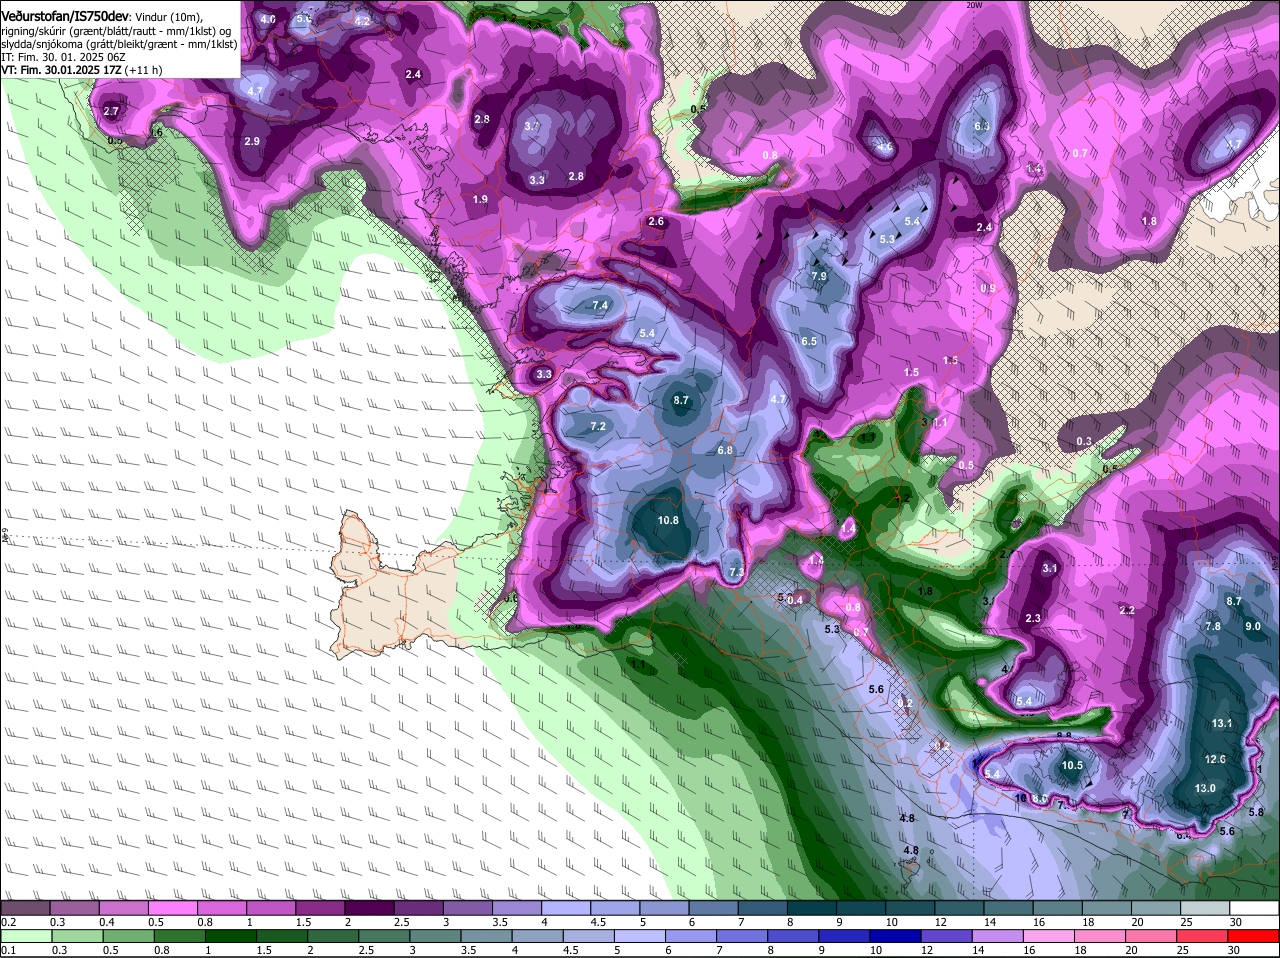
Task: Click the 2.9 value label on the map
Action: pyautogui.click(x=252, y=141)
